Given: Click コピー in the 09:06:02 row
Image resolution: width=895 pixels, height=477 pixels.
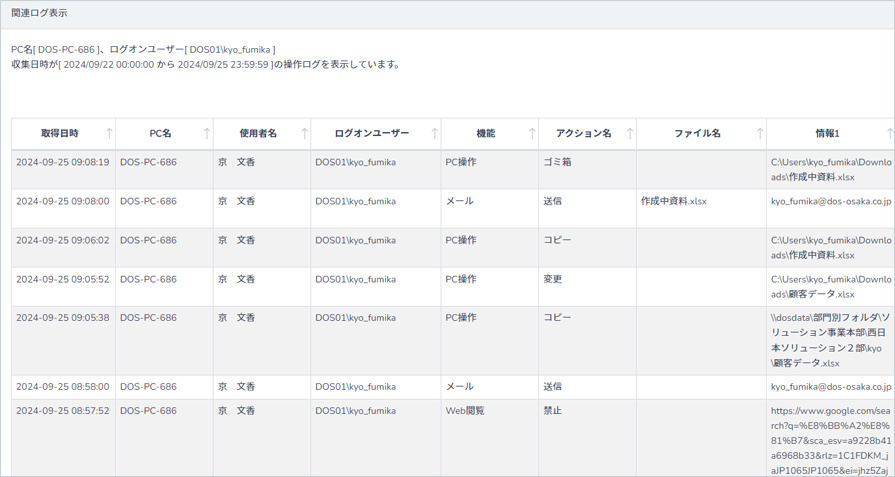Looking at the screenshot, I should 557,240.
